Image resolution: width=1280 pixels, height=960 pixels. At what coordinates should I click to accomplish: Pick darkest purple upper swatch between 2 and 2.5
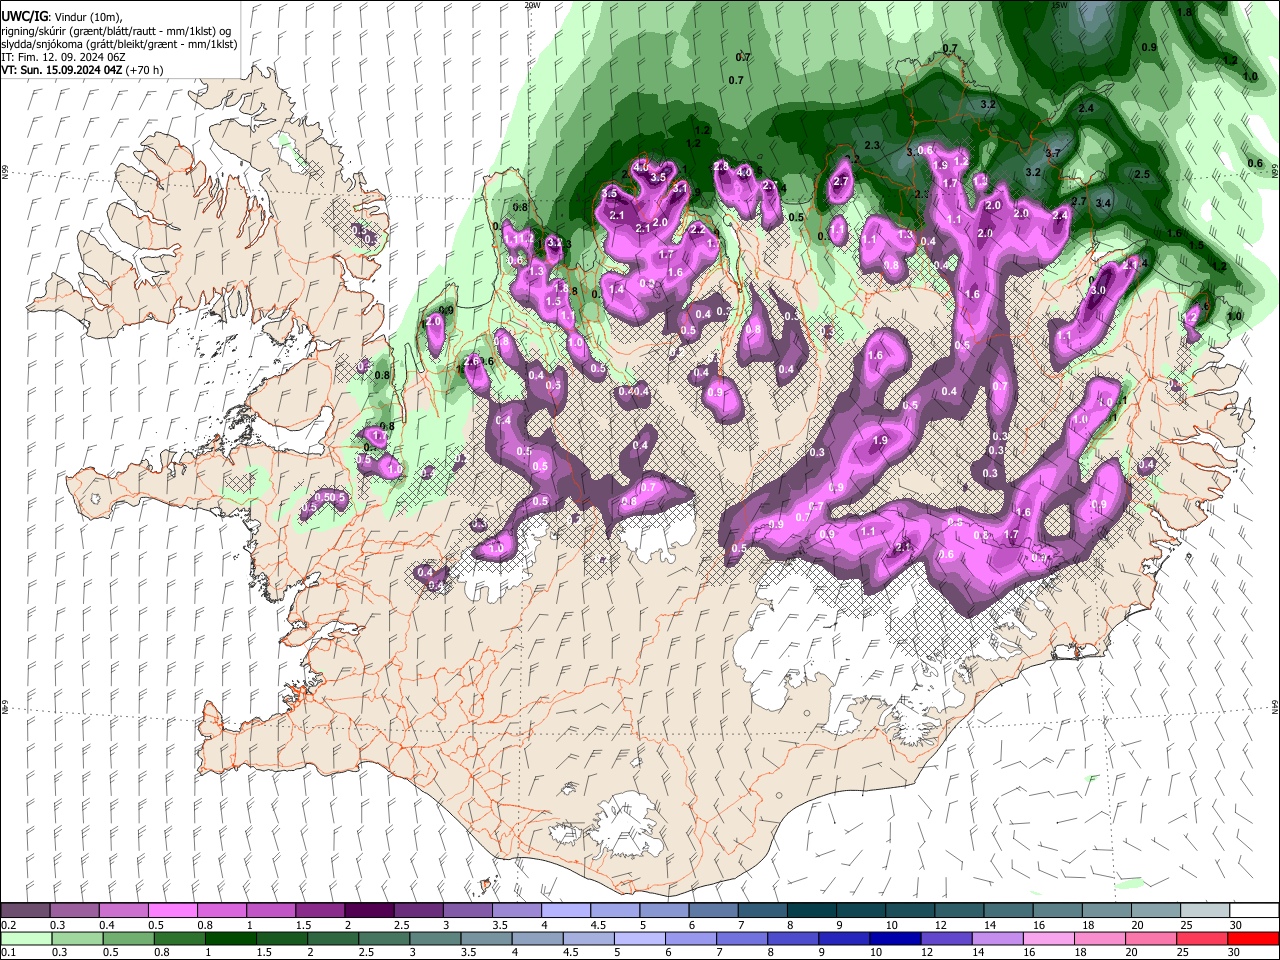coord(369,910)
